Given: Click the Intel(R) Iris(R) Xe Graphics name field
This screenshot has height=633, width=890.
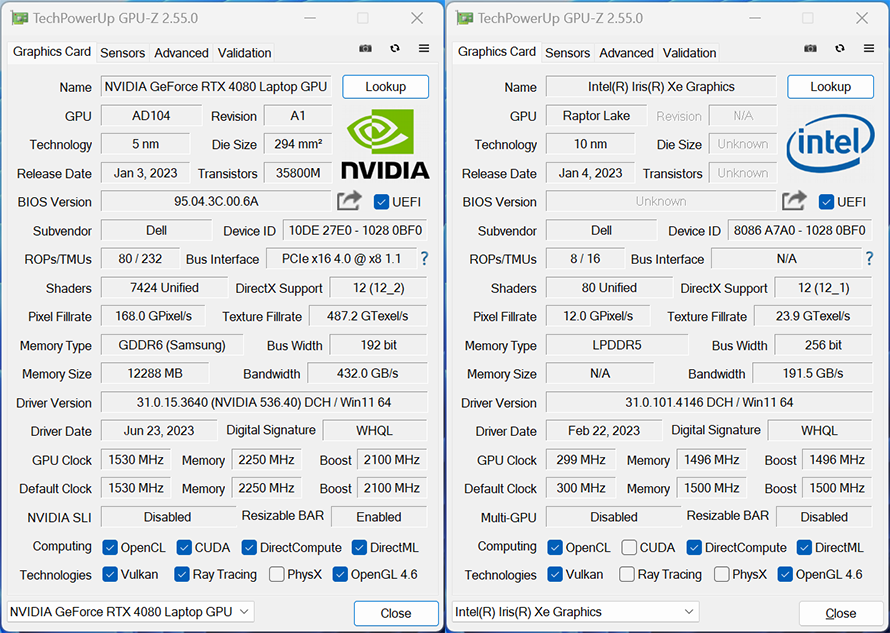Looking at the screenshot, I should coord(661,87).
